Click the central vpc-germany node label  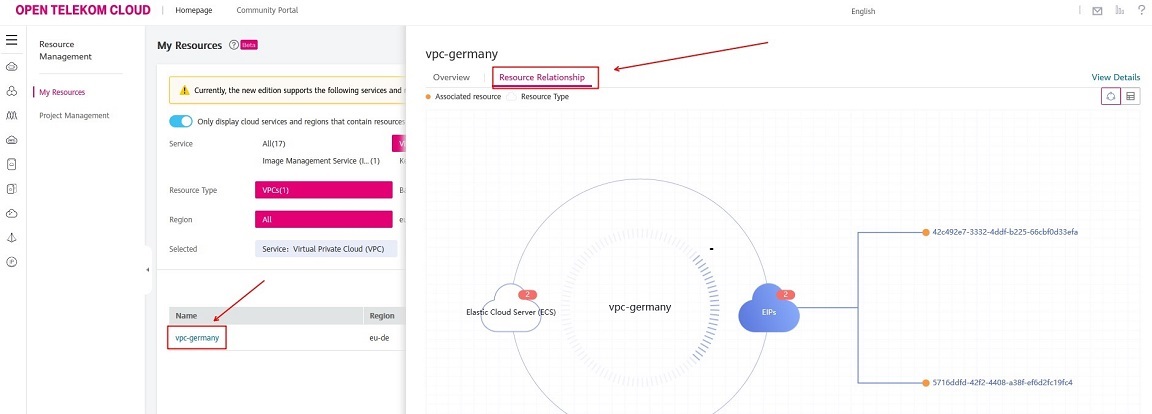pos(640,308)
